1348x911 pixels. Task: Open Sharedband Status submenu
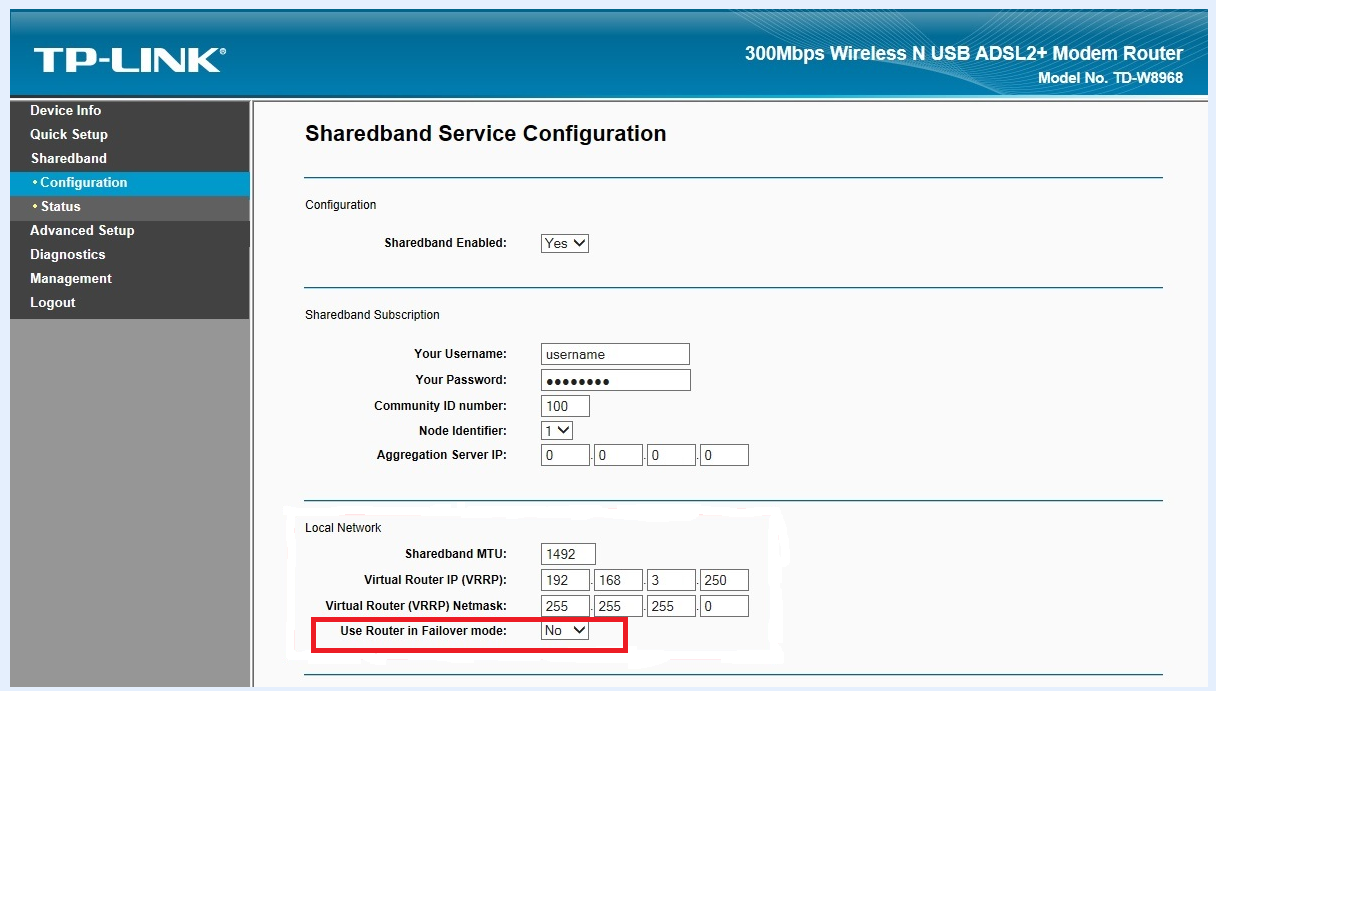[130, 207]
